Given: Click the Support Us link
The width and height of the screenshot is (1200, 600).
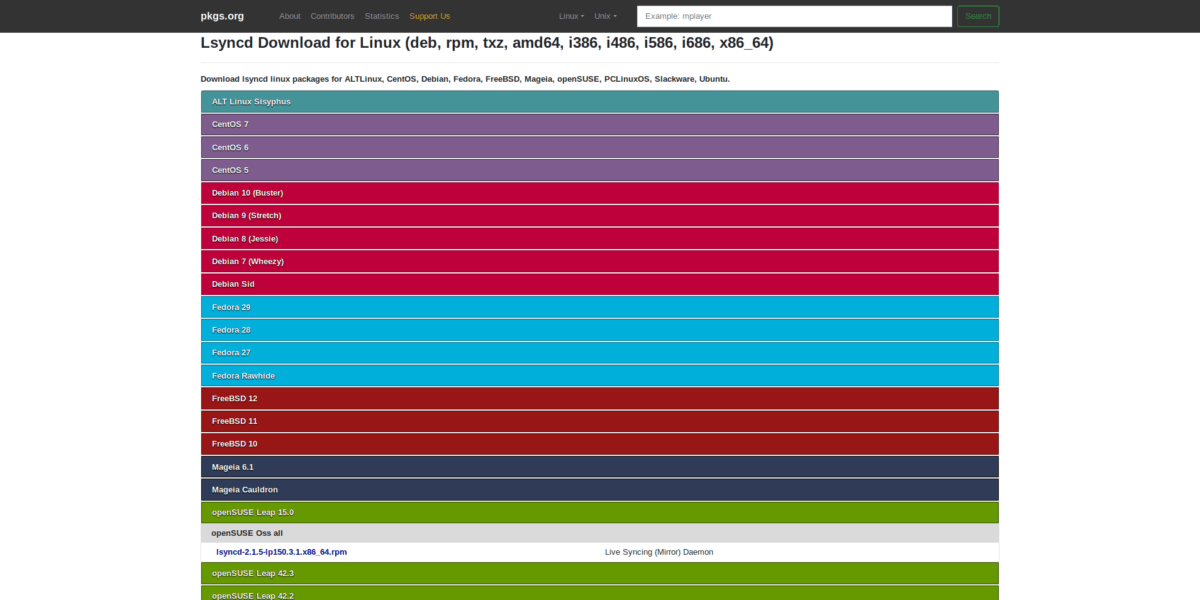Looking at the screenshot, I should pos(429,16).
